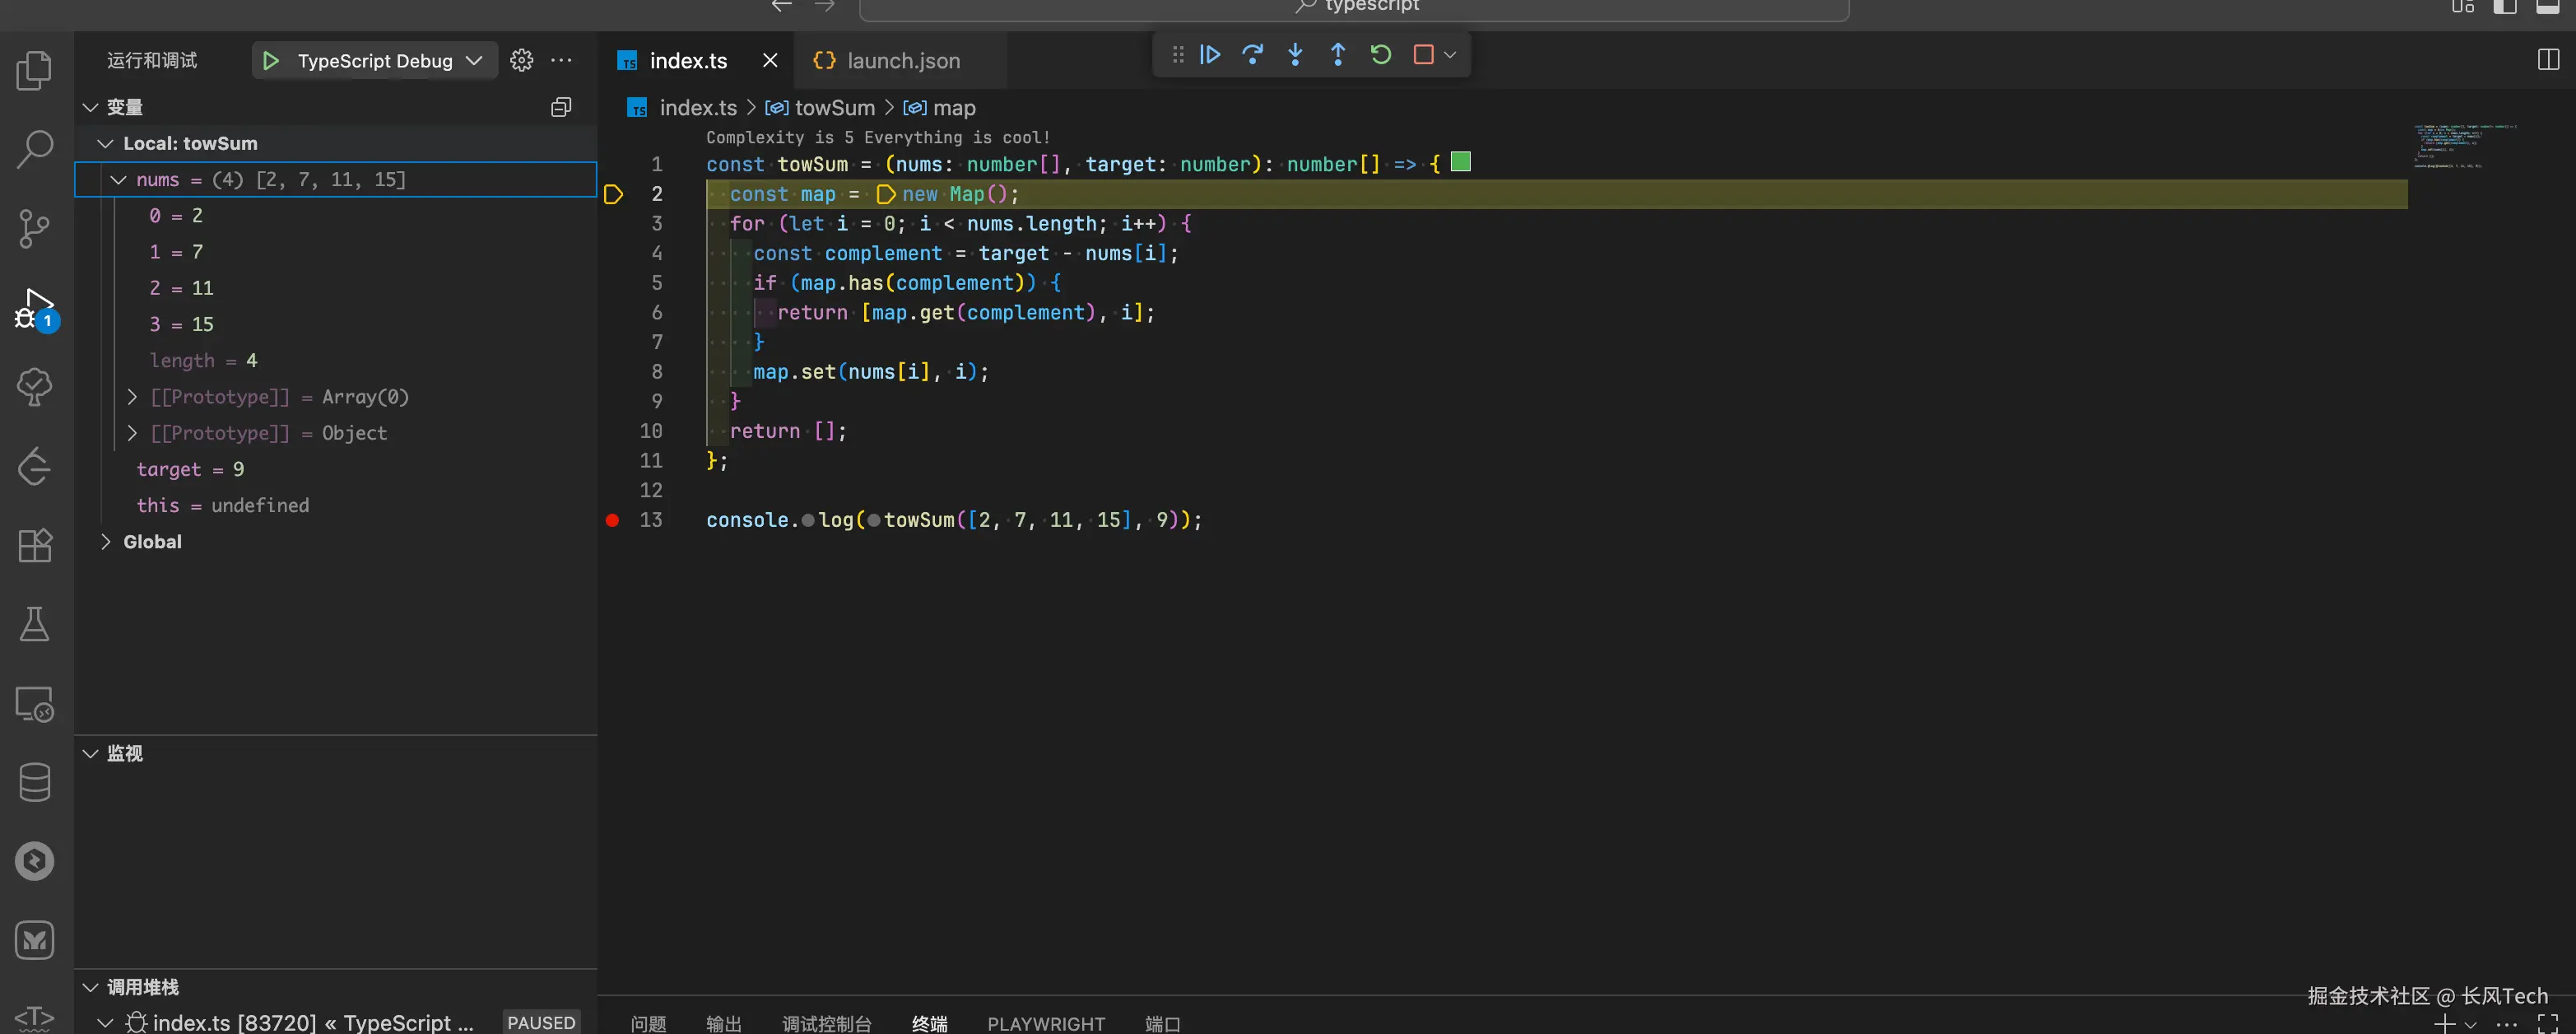Viewport: 2576px width, 1034px height.
Task: Open the Explorer view in activity bar
Action: [35, 71]
